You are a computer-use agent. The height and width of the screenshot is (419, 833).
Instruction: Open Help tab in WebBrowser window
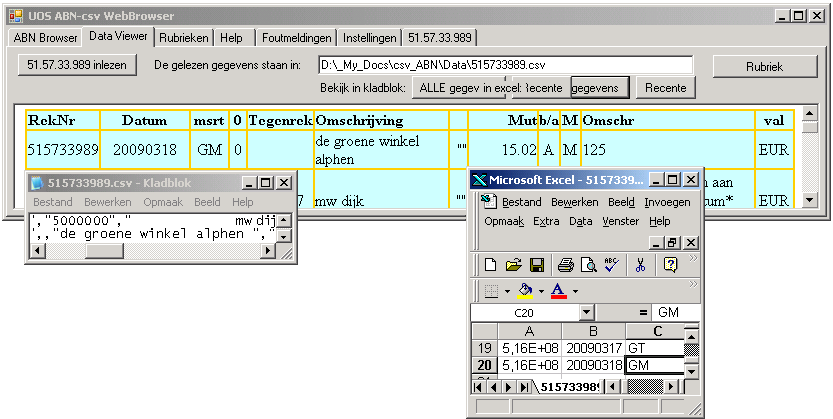(x=232, y=38)
